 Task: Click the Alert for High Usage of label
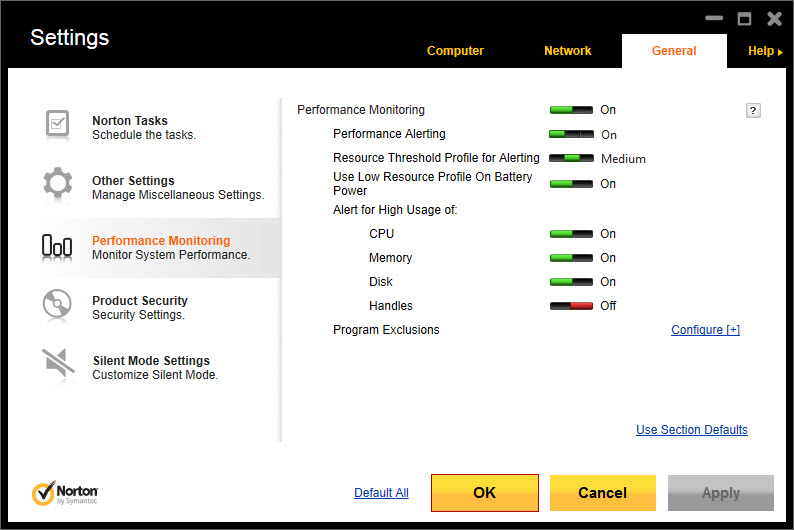[395, 210]
